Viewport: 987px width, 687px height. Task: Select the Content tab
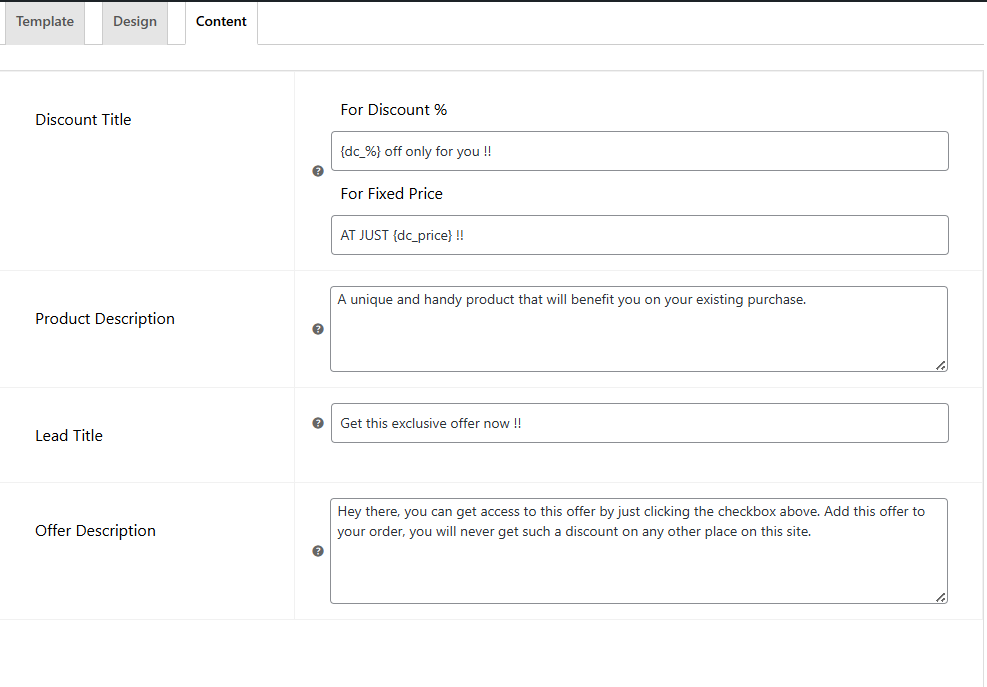[x=221, y=23]
